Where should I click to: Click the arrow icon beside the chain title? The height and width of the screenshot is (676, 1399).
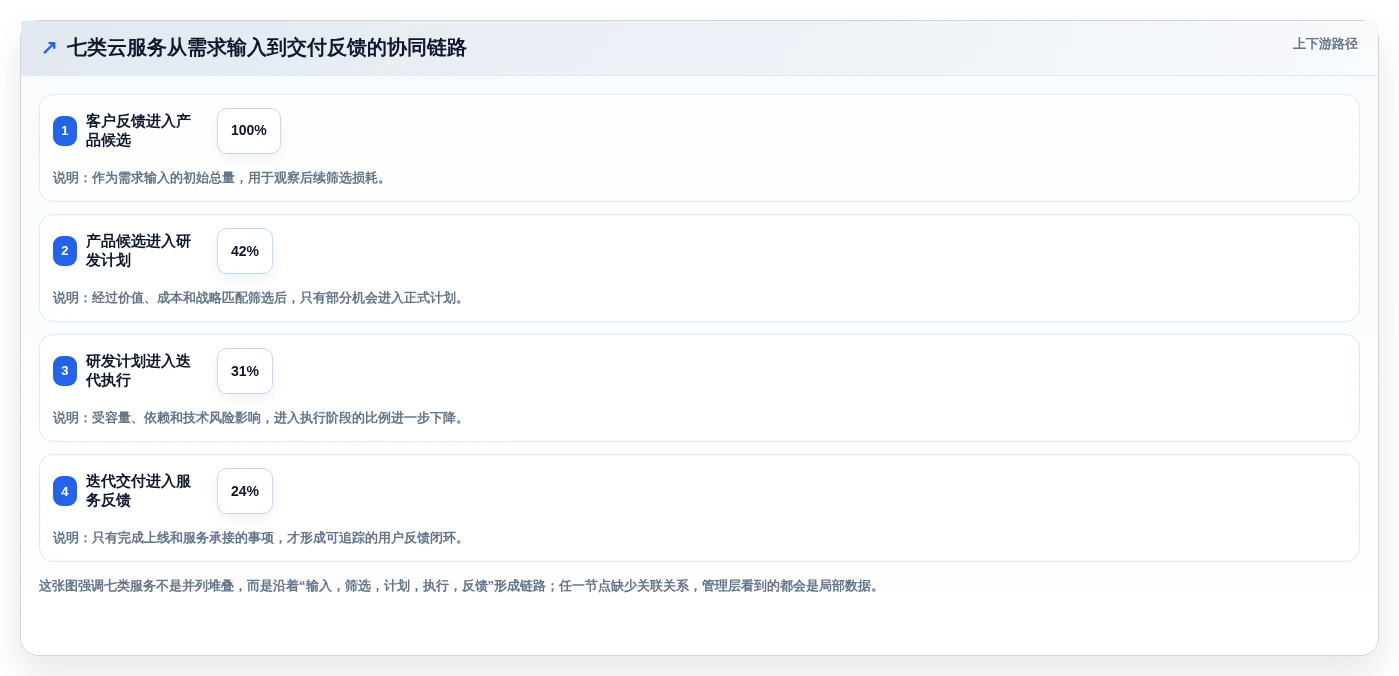point(49,48)
